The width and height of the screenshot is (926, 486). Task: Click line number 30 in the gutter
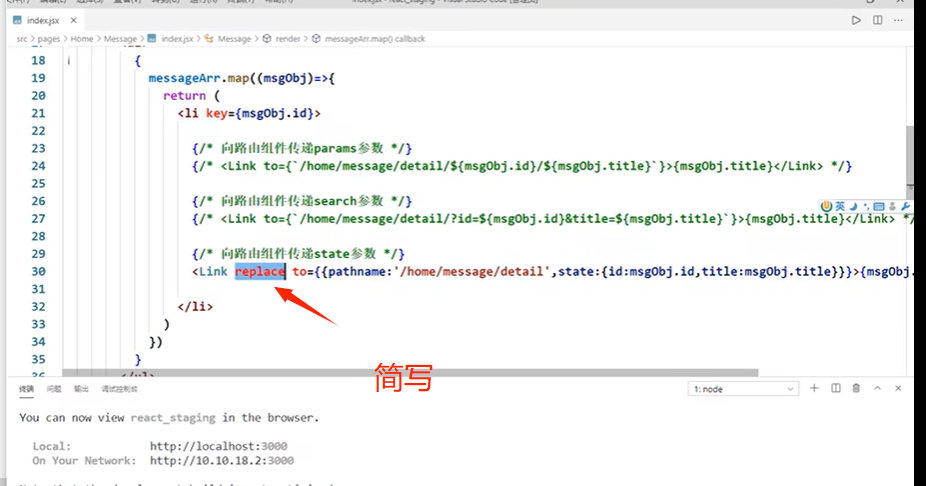coord(38,272)
